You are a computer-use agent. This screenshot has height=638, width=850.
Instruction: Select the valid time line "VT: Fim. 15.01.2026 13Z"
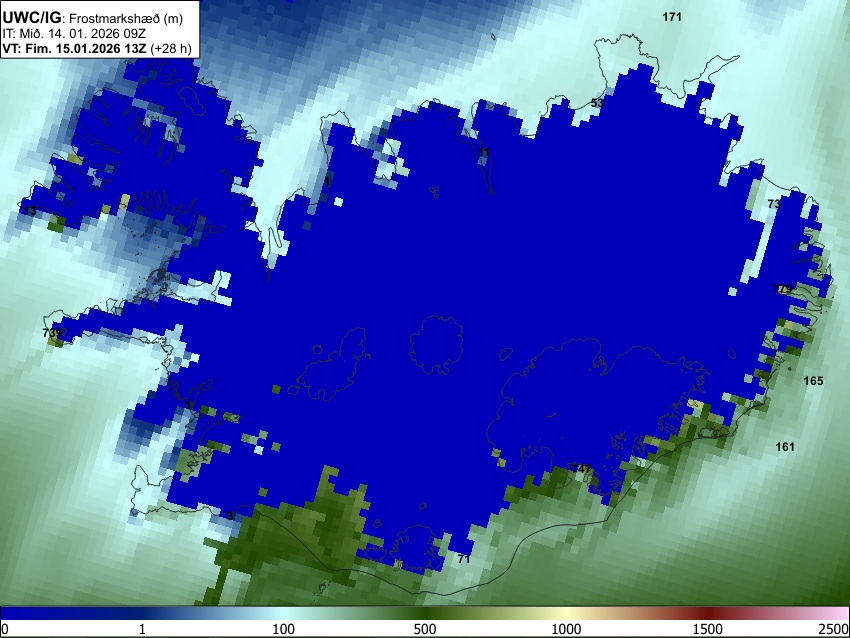[74, 48]
